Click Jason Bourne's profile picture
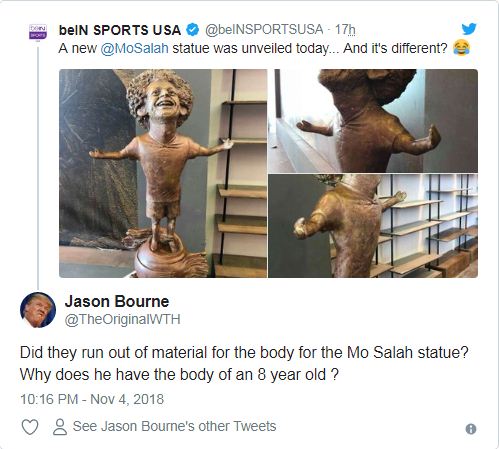Image resolution: width=499 pixels, height=449 pixels. [x=38, y=310]
